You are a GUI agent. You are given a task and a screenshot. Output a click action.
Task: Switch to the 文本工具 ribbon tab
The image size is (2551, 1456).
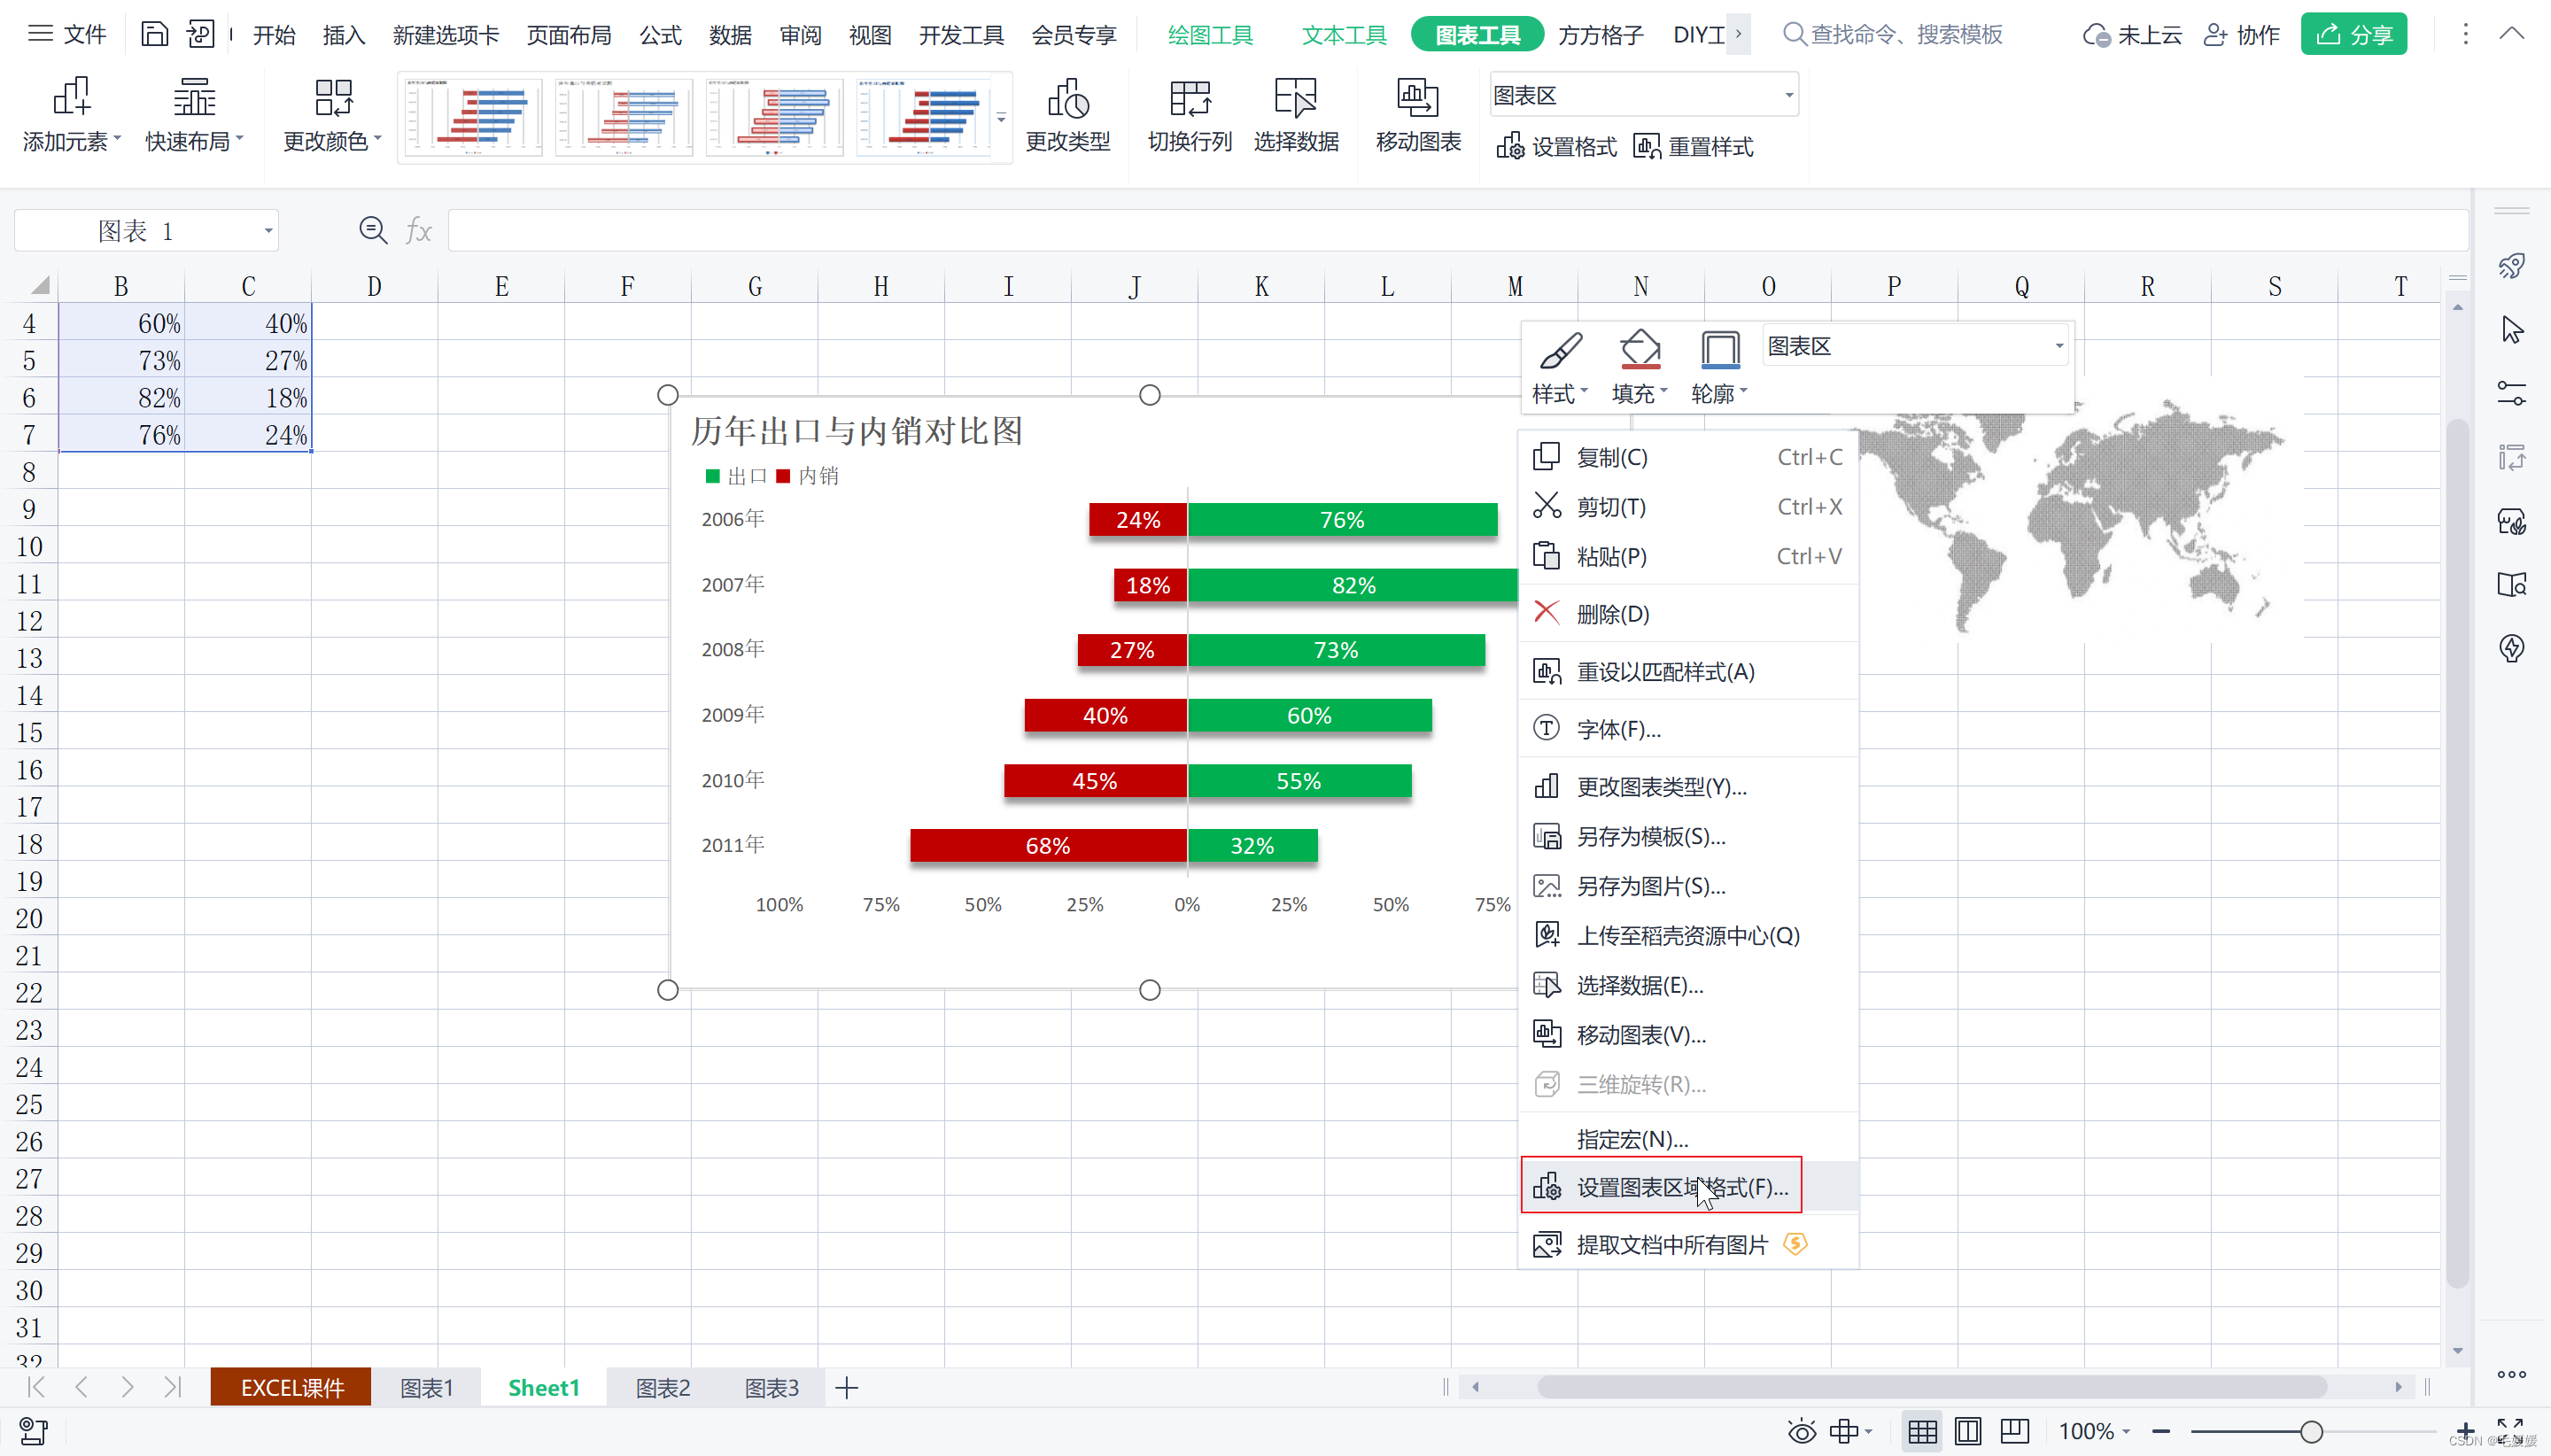pyautogui.click(x=1344, y=35)
